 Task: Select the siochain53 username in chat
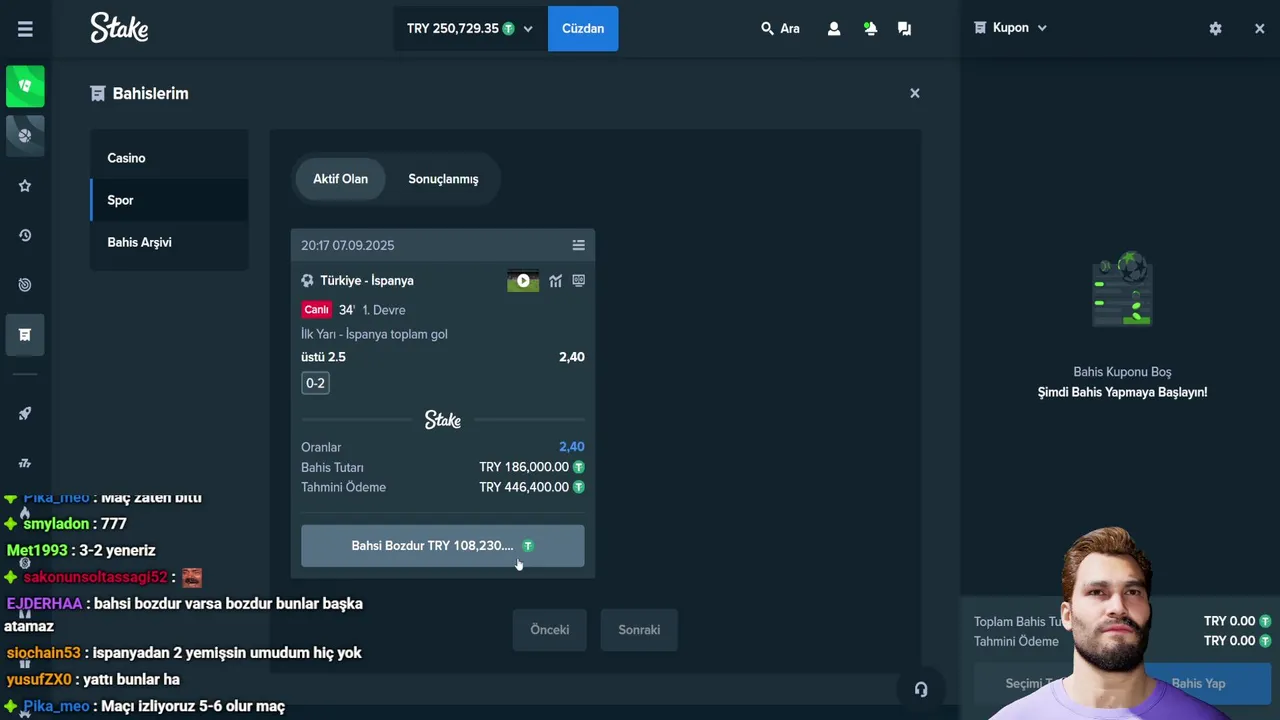[x=43, y=653]
